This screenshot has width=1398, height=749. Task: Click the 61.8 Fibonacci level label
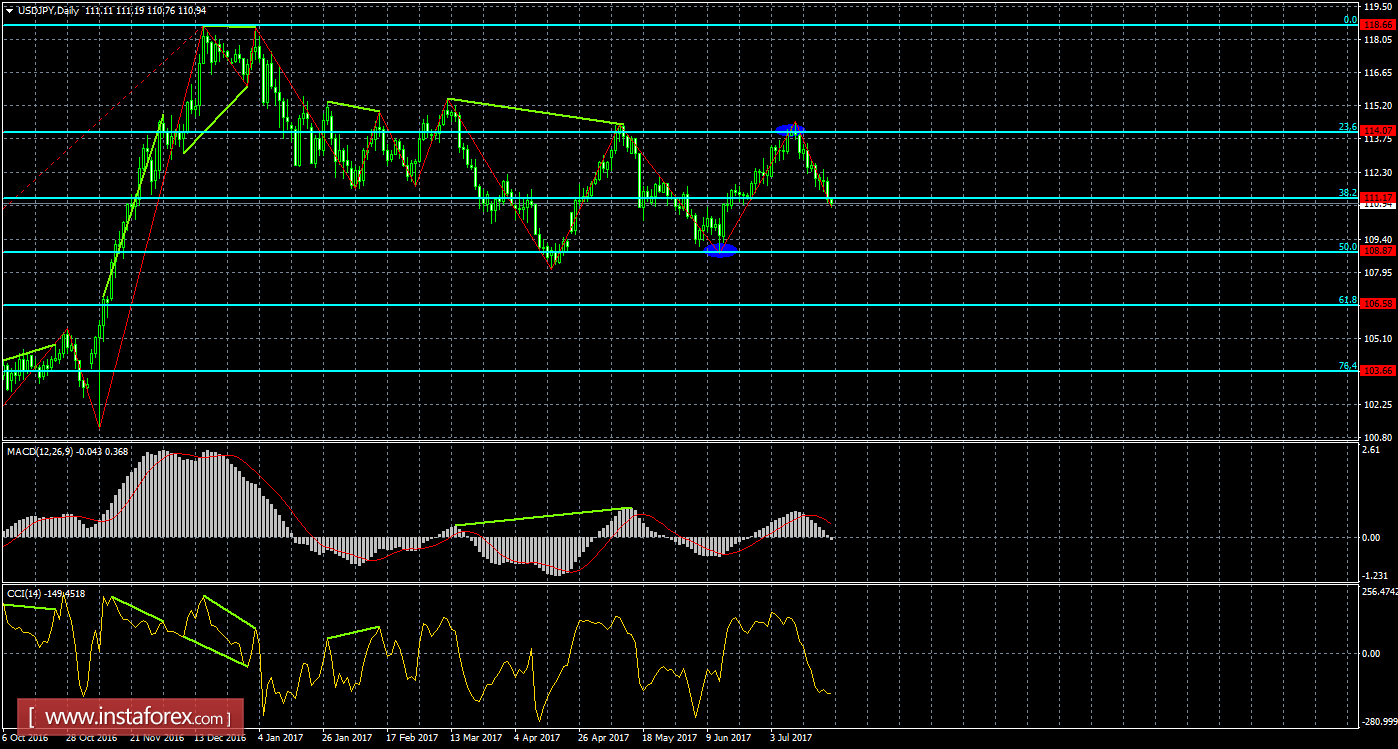tap(1347, 300)
